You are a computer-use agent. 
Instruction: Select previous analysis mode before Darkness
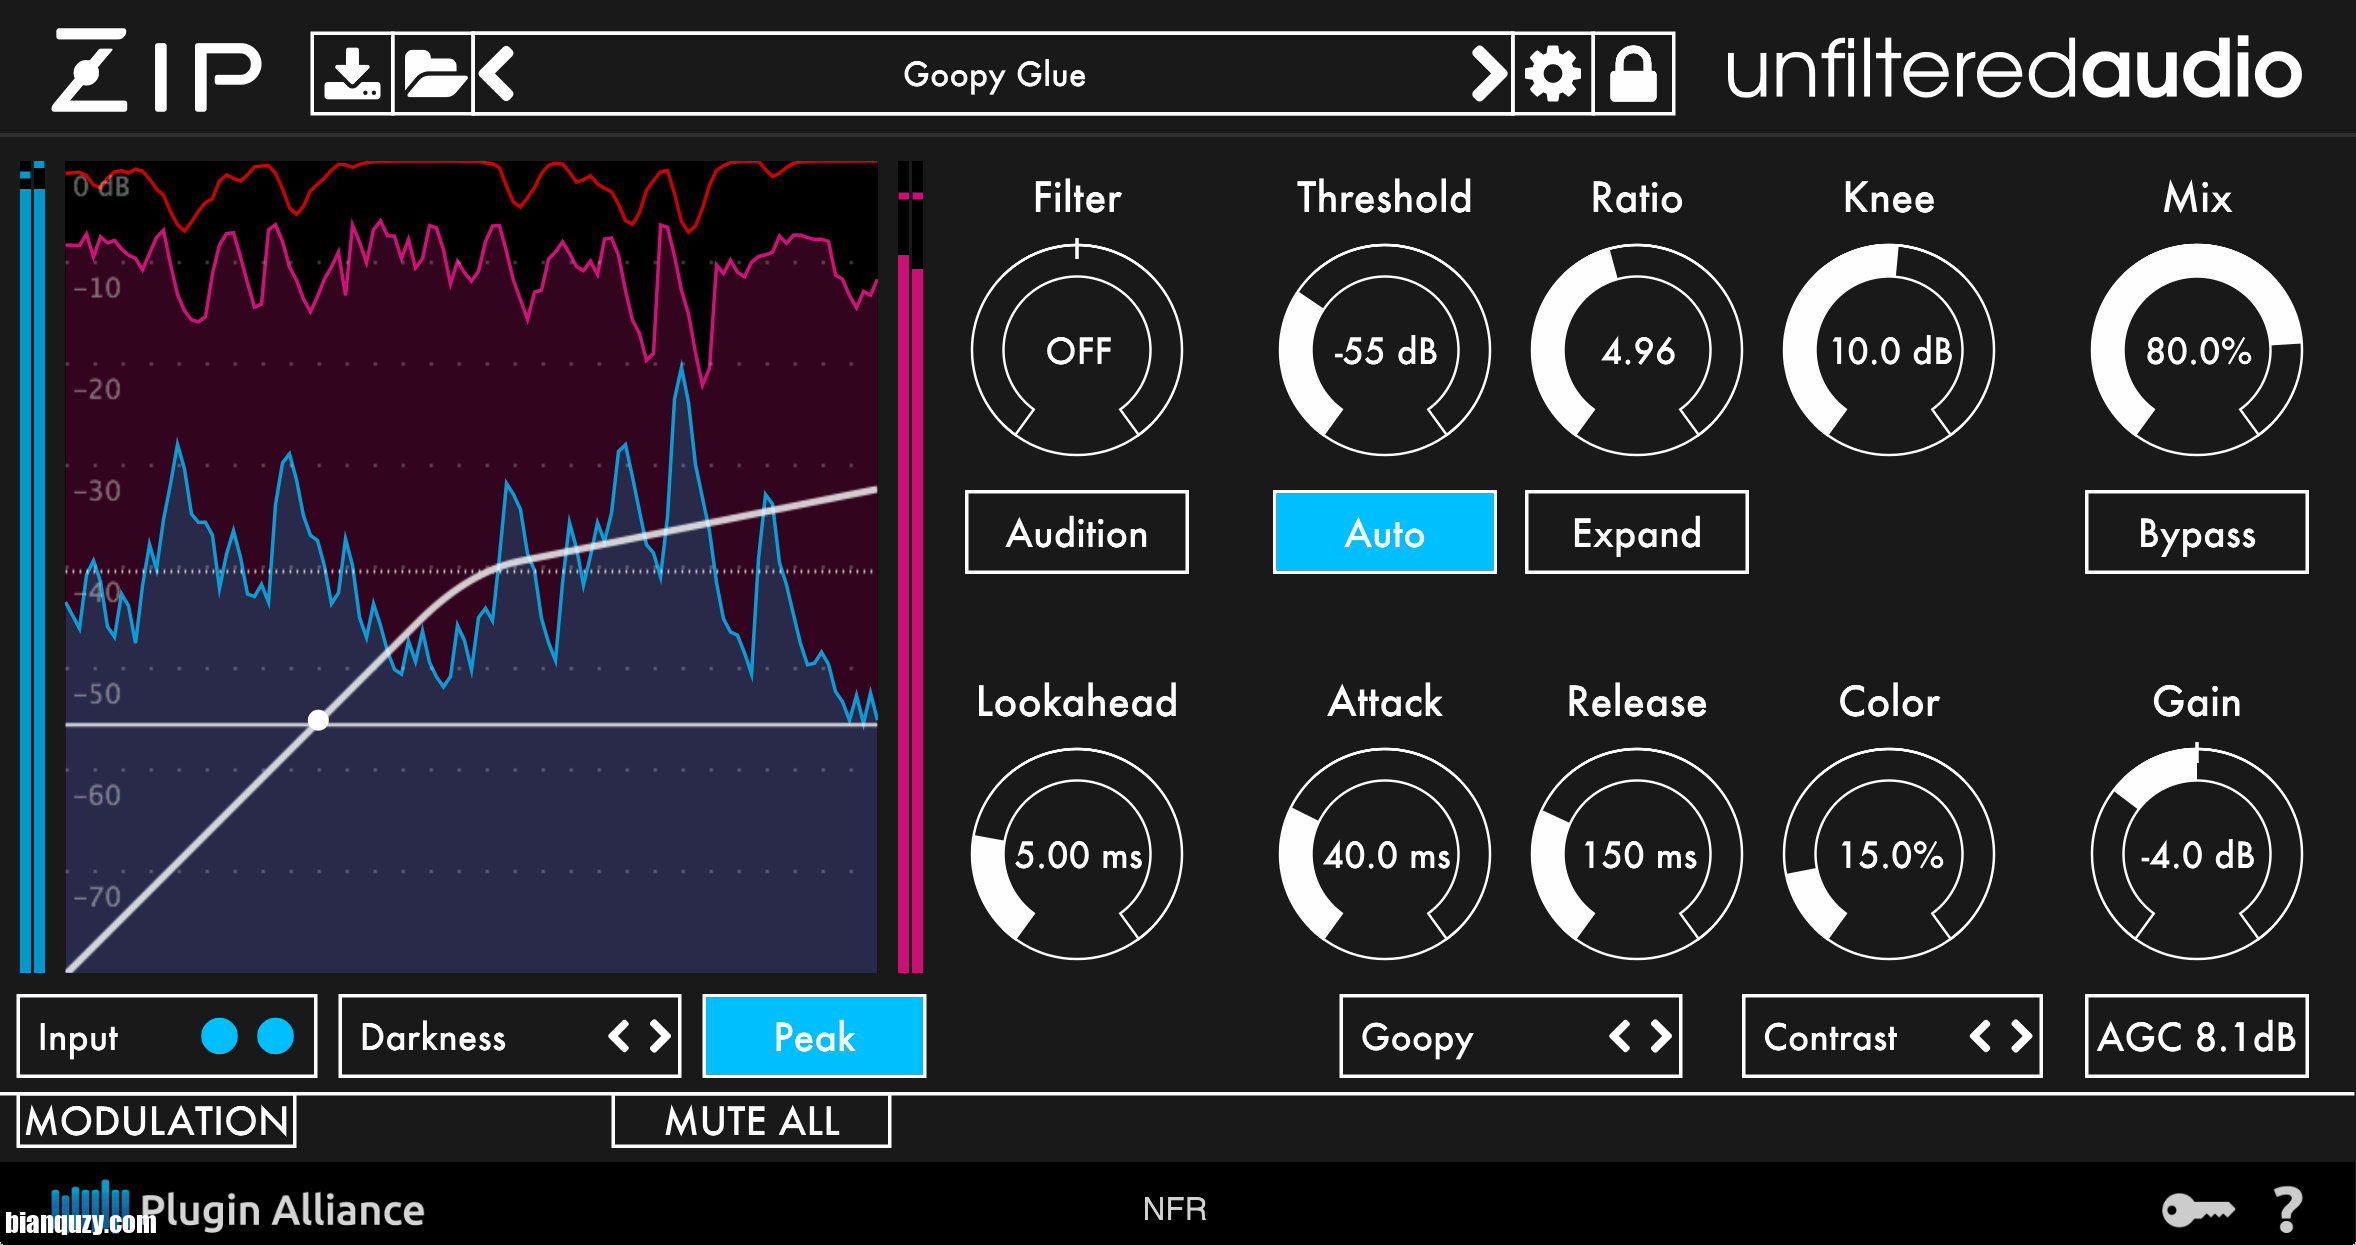(619, 1036)
